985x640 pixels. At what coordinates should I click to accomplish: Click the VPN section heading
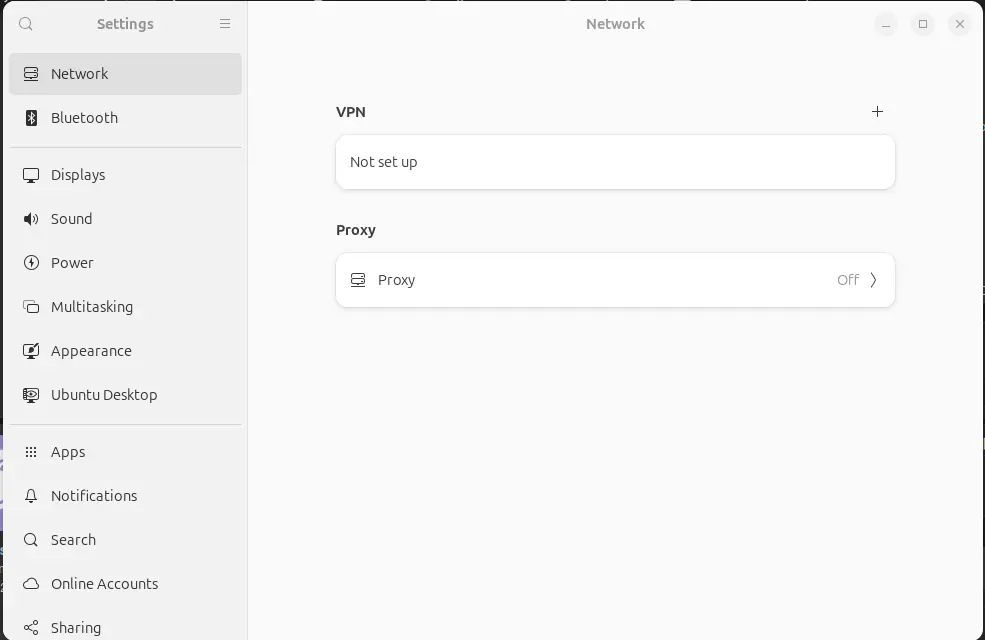pyautogui.click(x=351, y=112)
